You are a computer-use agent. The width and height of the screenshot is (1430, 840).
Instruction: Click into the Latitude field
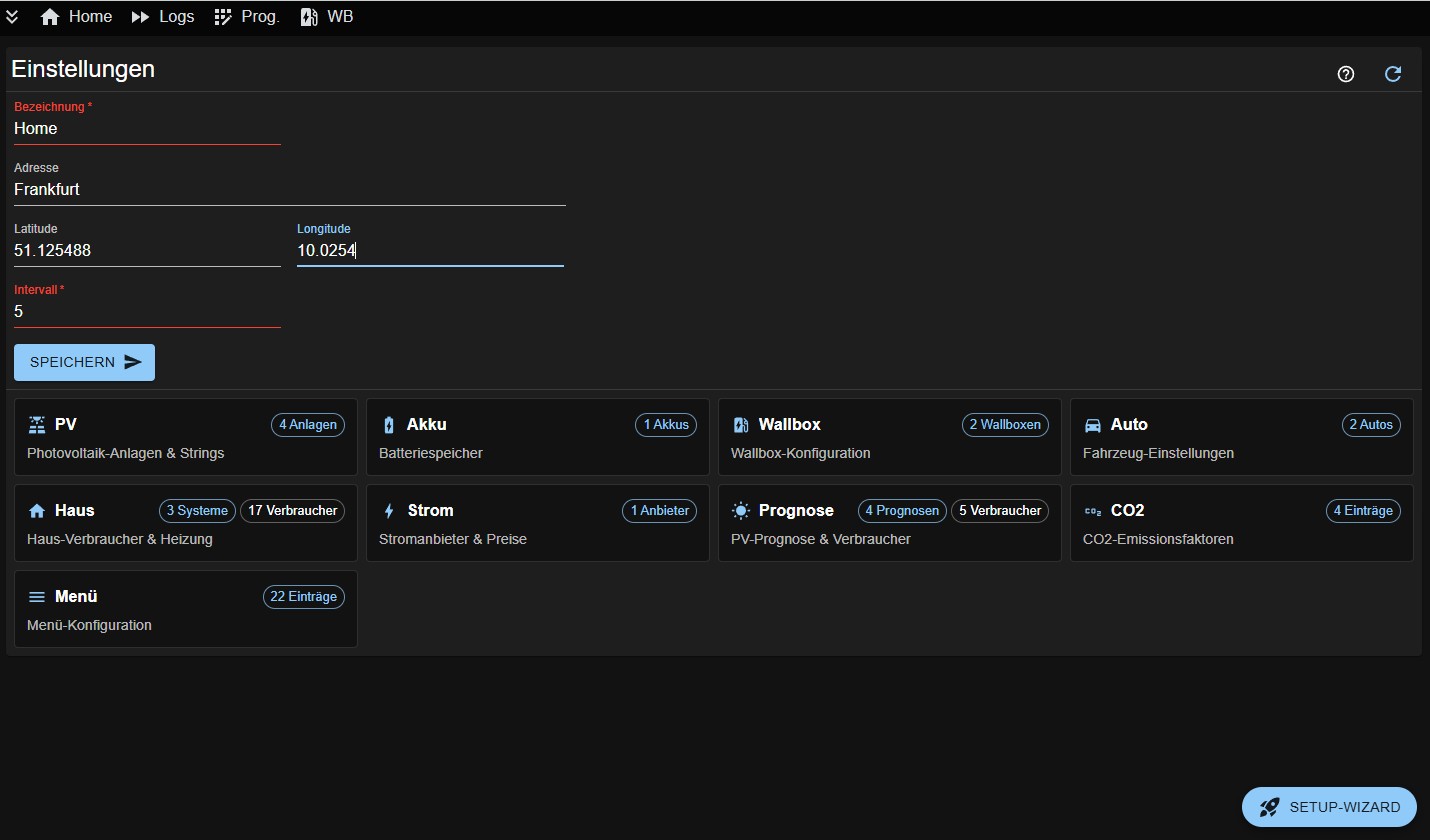click(146, 251)
